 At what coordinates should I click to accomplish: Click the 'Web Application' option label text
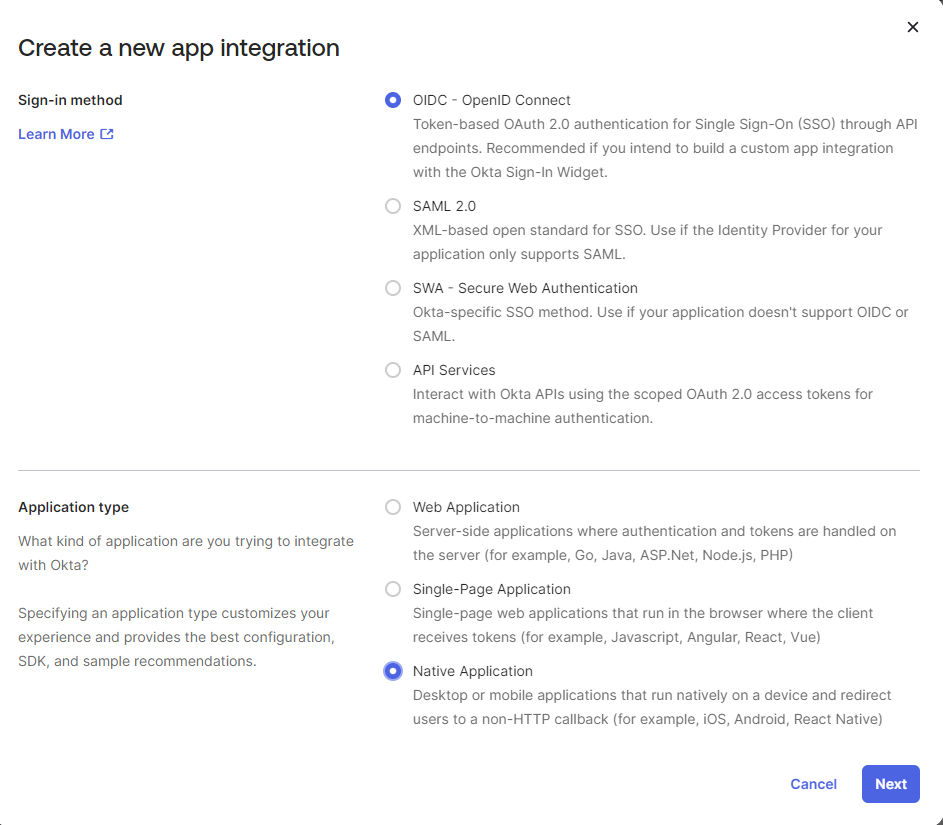click(466, 507)
